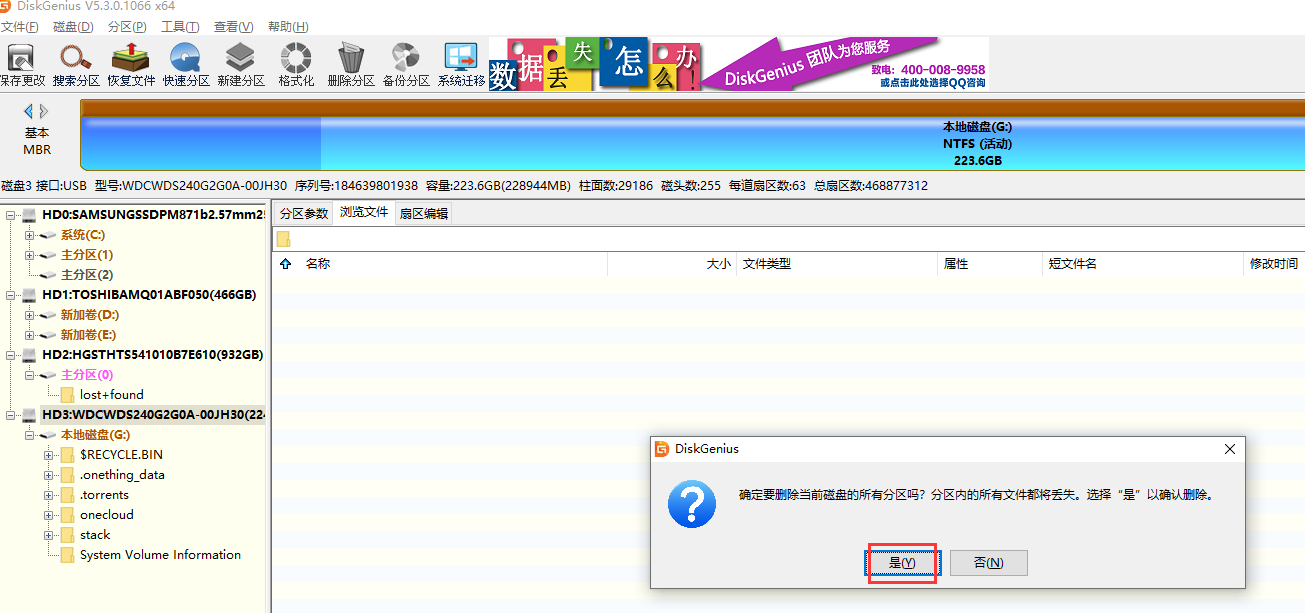The width and height of the screenshot is (1305, 613).
Task: Collapse the HD1 TOSHIBA disk node
Action: pos(10,295)
